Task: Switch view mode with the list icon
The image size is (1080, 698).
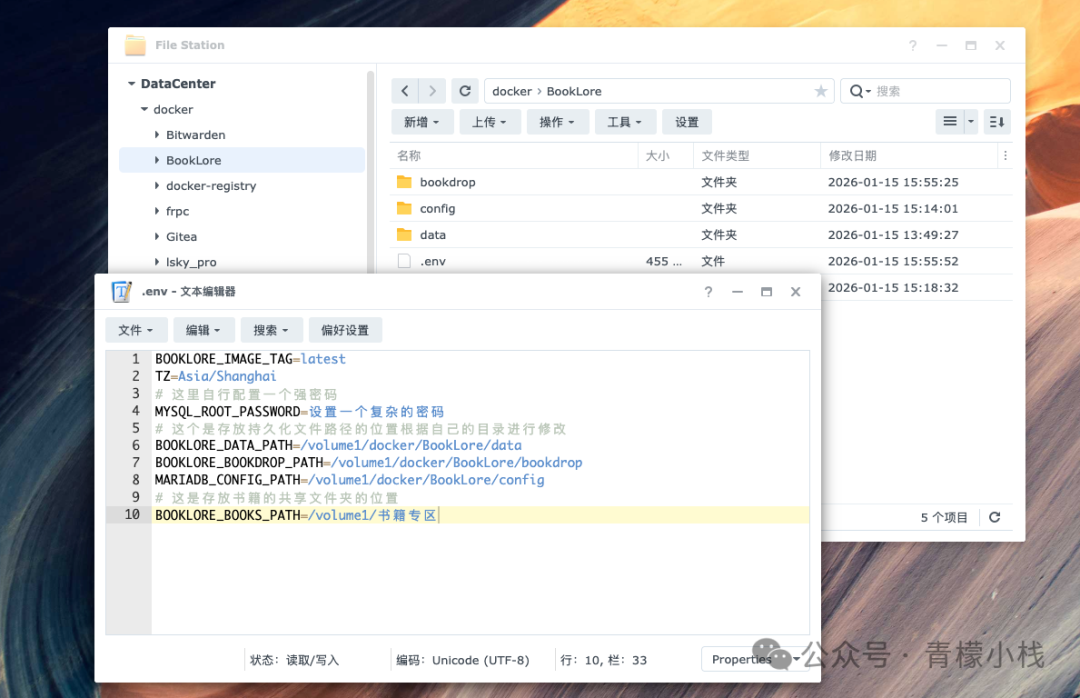Action: (948, 121)
